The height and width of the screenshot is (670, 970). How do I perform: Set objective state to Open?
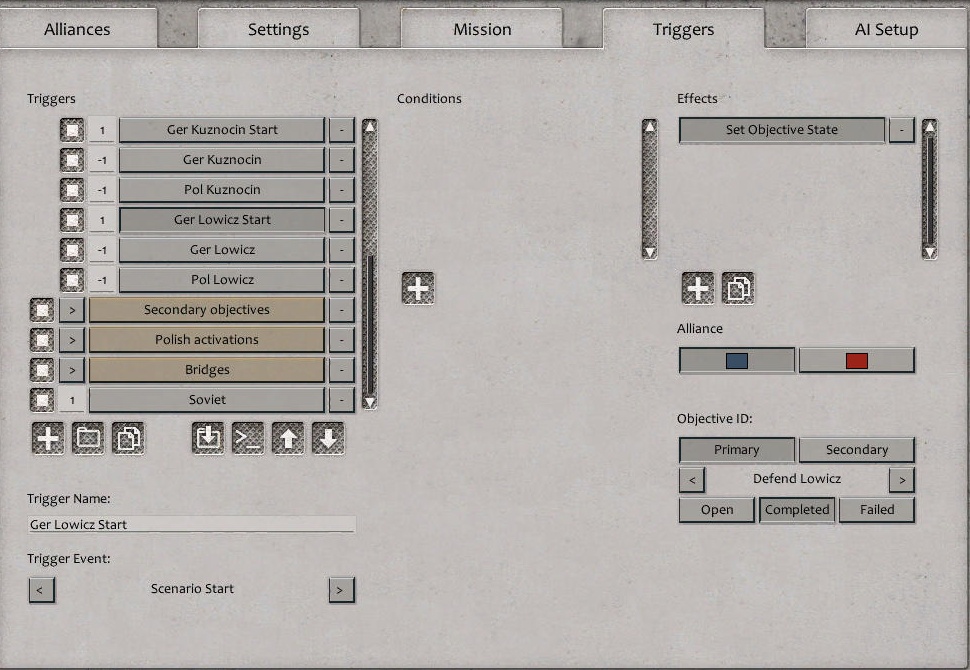click(717, 510)
